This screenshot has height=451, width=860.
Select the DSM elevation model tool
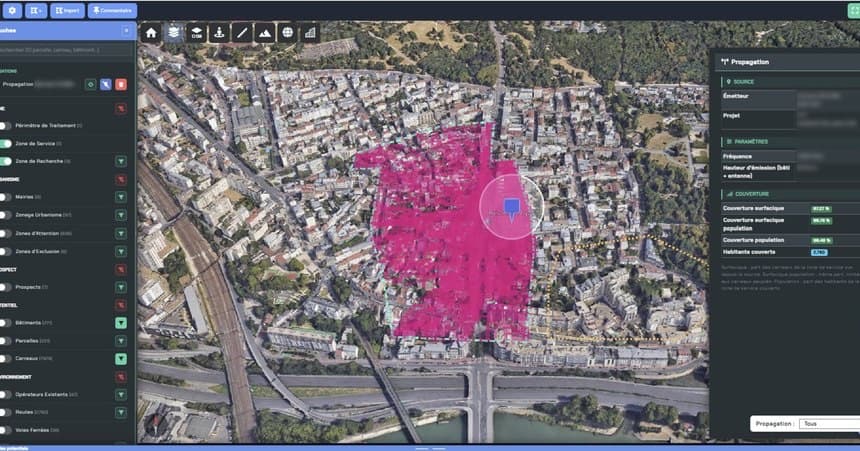(x=196, y=33)
